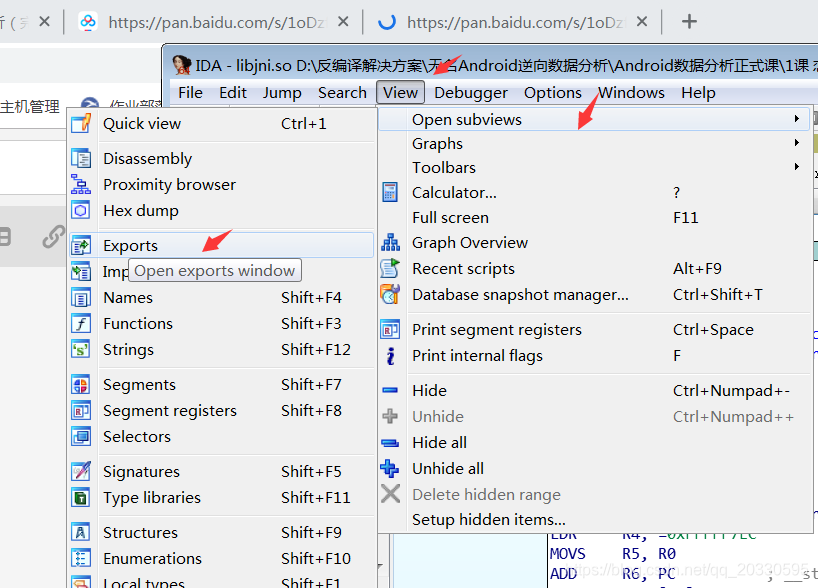
Task: Click the Segments icon
Action: click(81, 385)
